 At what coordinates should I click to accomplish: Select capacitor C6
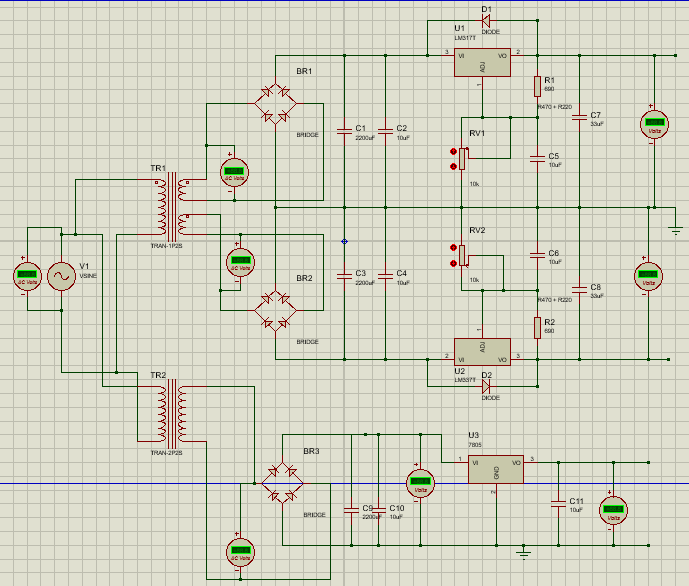[537, 255]
